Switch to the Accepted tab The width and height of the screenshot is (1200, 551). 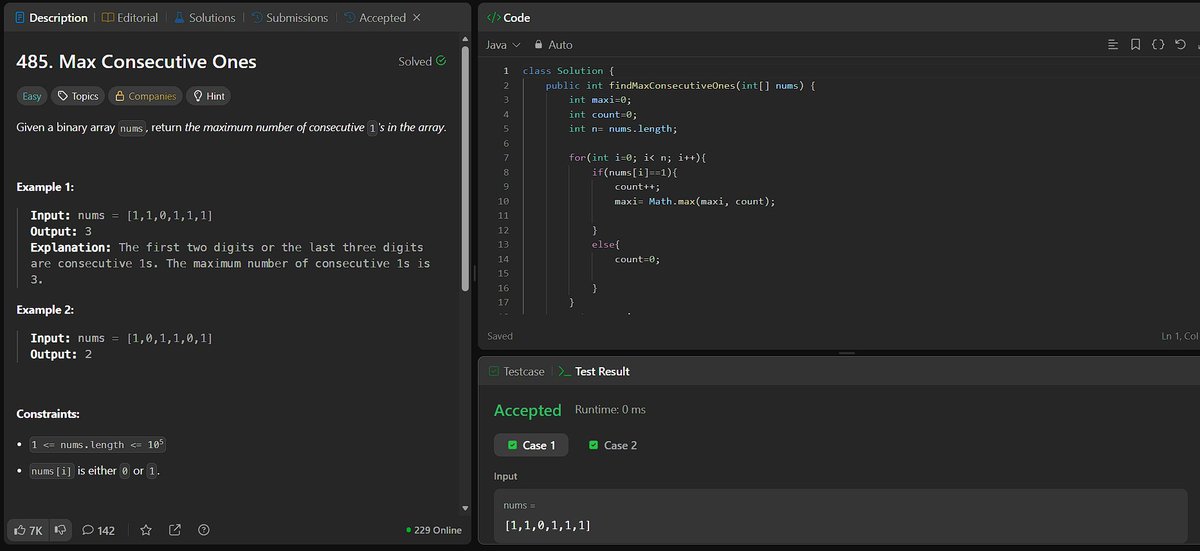point(375,18)
